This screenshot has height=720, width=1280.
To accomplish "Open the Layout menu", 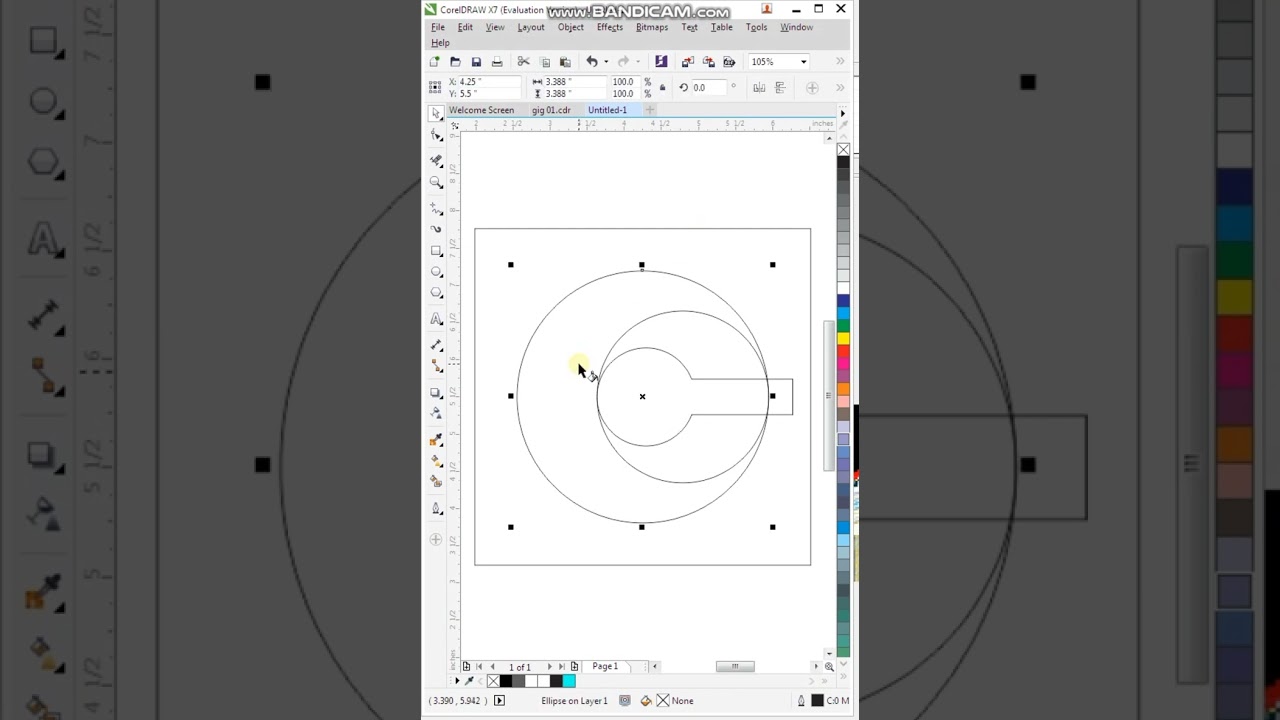I will (x=531, y=27).
